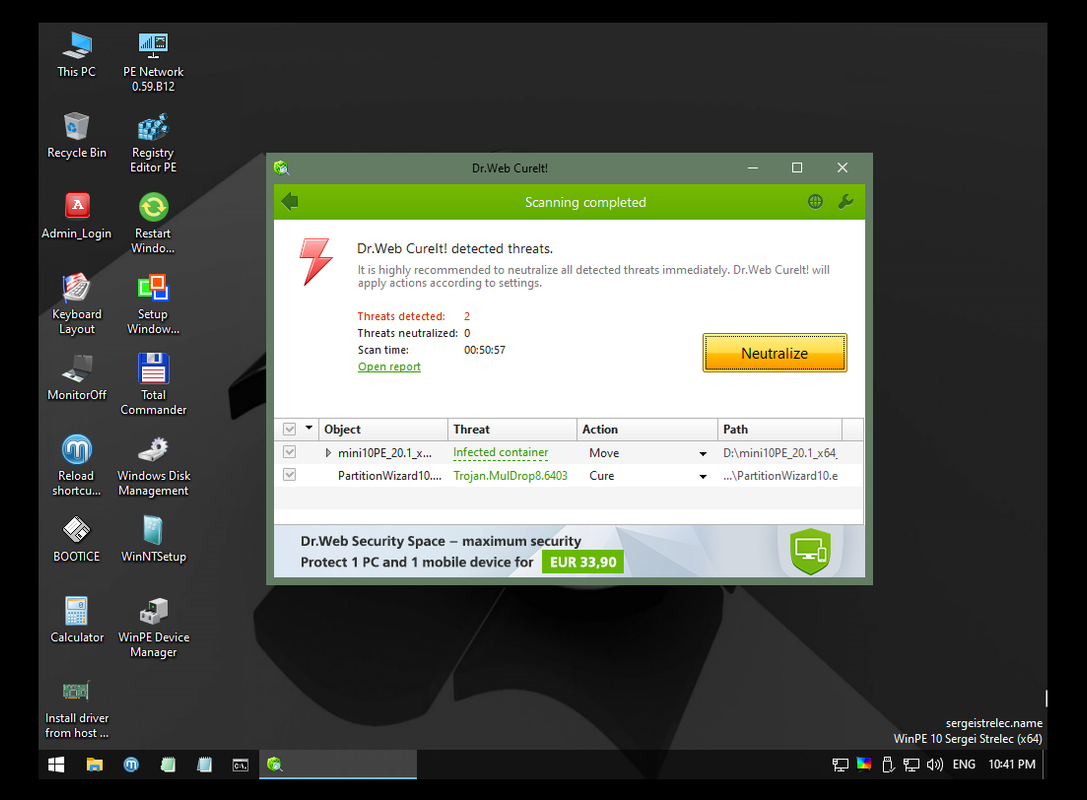The width and height of the screenshot is (1087, 800).
Task: Click the USB device tray icon
Action: pyautogui.click(x=887, y=765)
